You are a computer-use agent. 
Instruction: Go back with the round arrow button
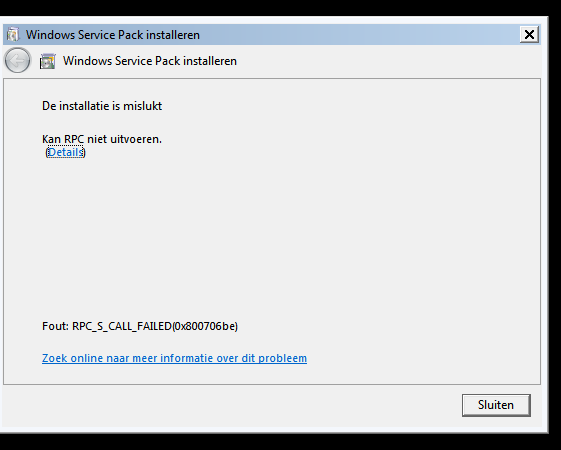pos(17,60)
